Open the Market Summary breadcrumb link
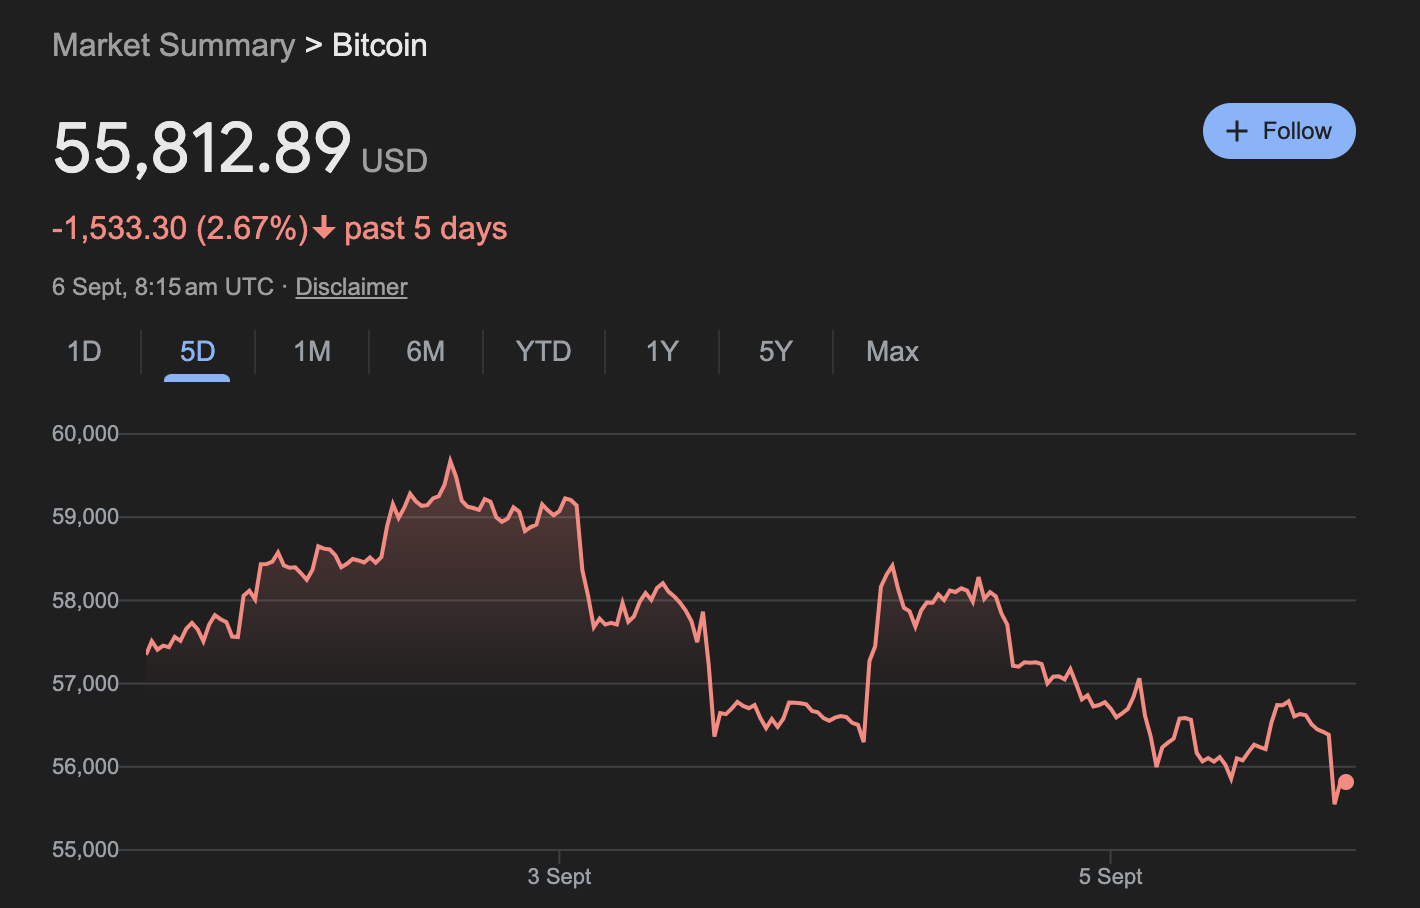Screen dimensions: 1420x908 (173, 45)
